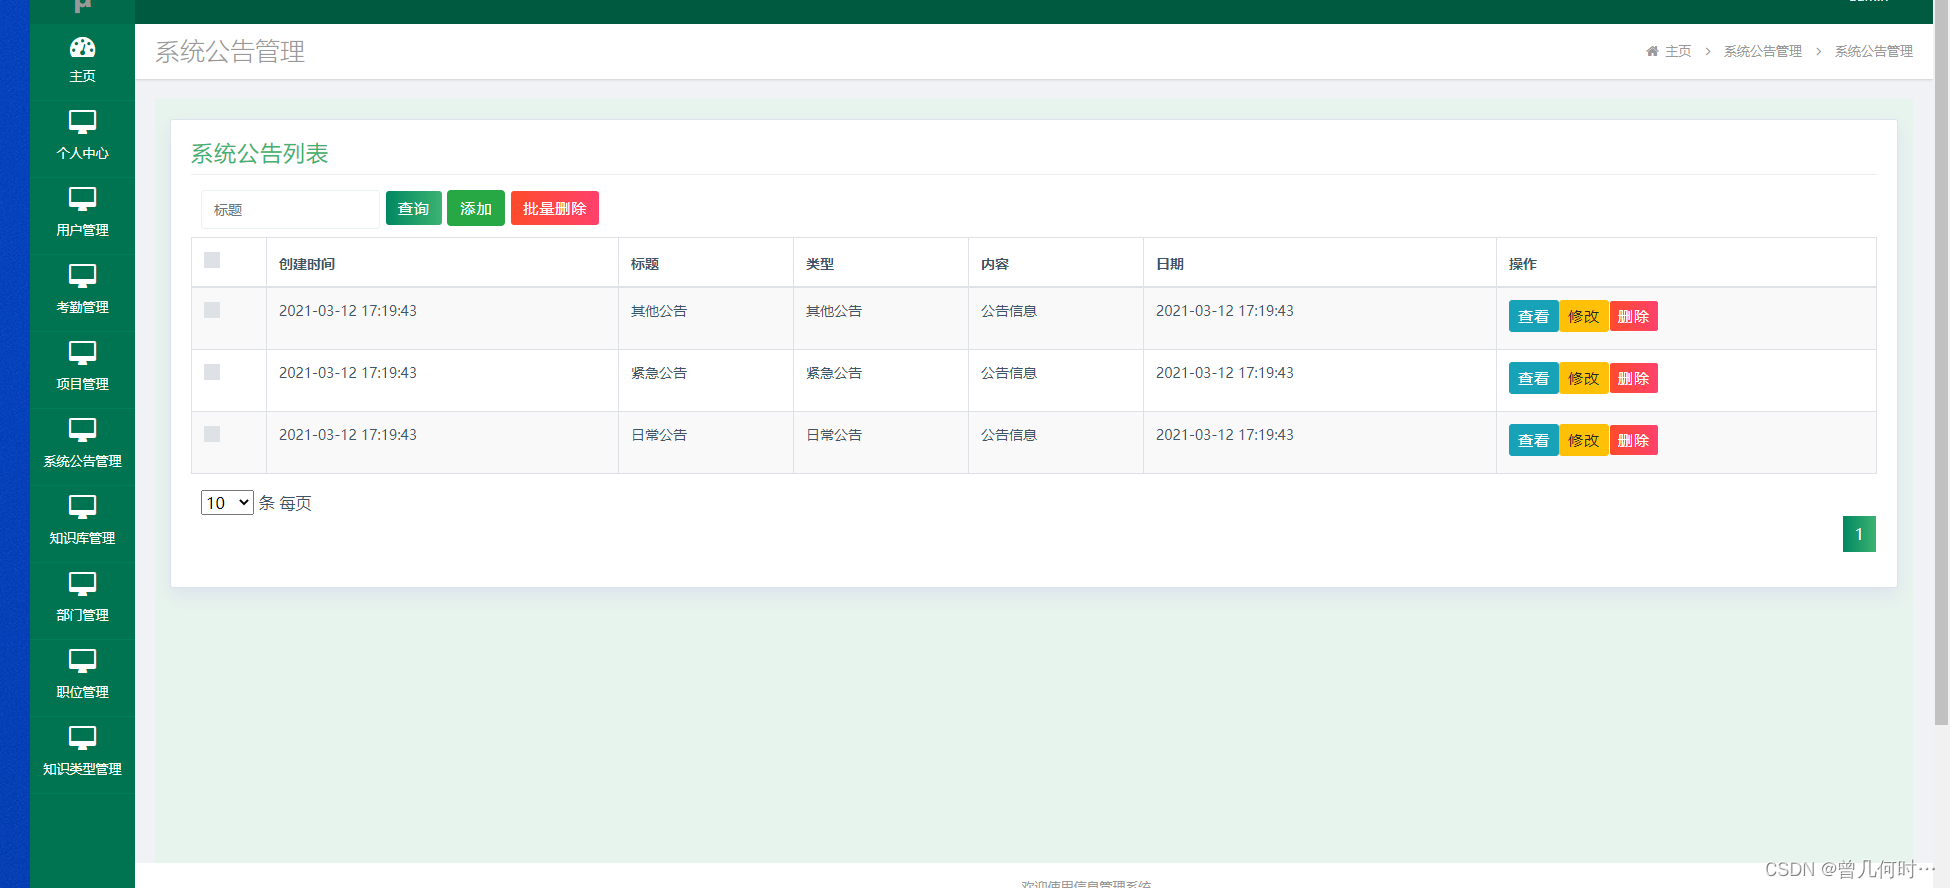The image size is (1950, 888).
Task: Click 类型 column header
Action: point(820,264)
